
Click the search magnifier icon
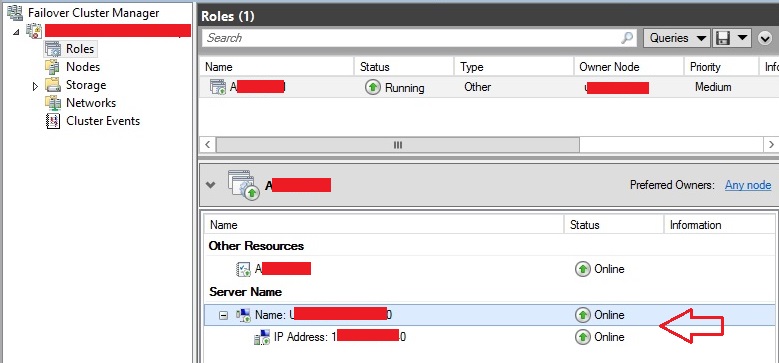(x=628, y=38)
